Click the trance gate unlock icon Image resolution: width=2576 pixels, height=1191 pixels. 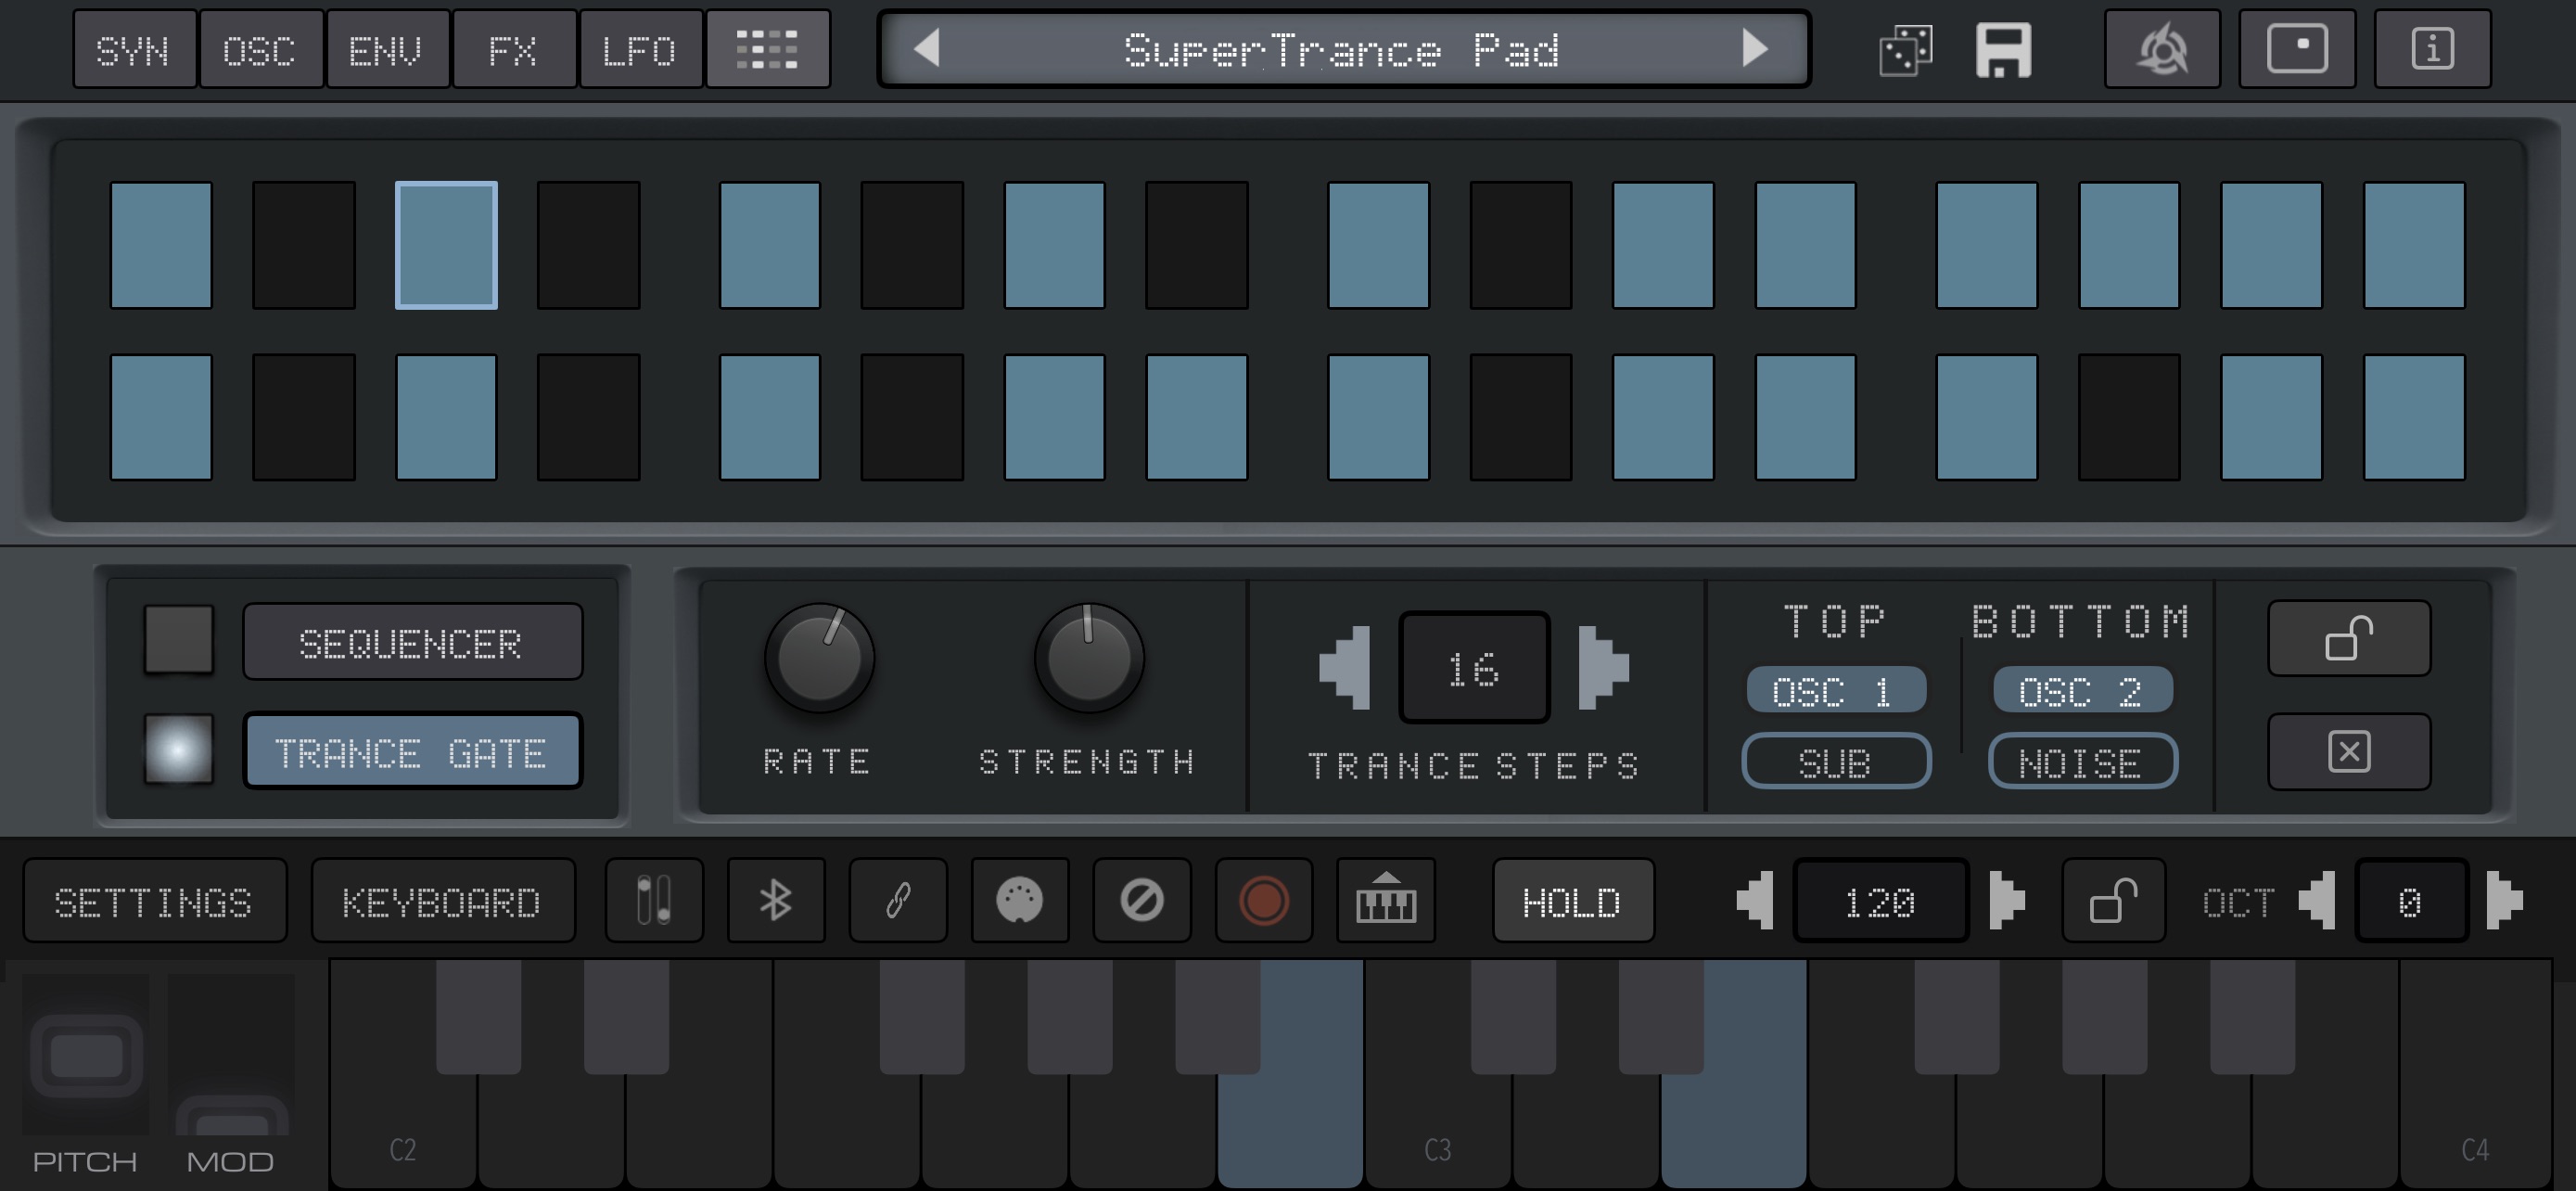point(2348,638)
